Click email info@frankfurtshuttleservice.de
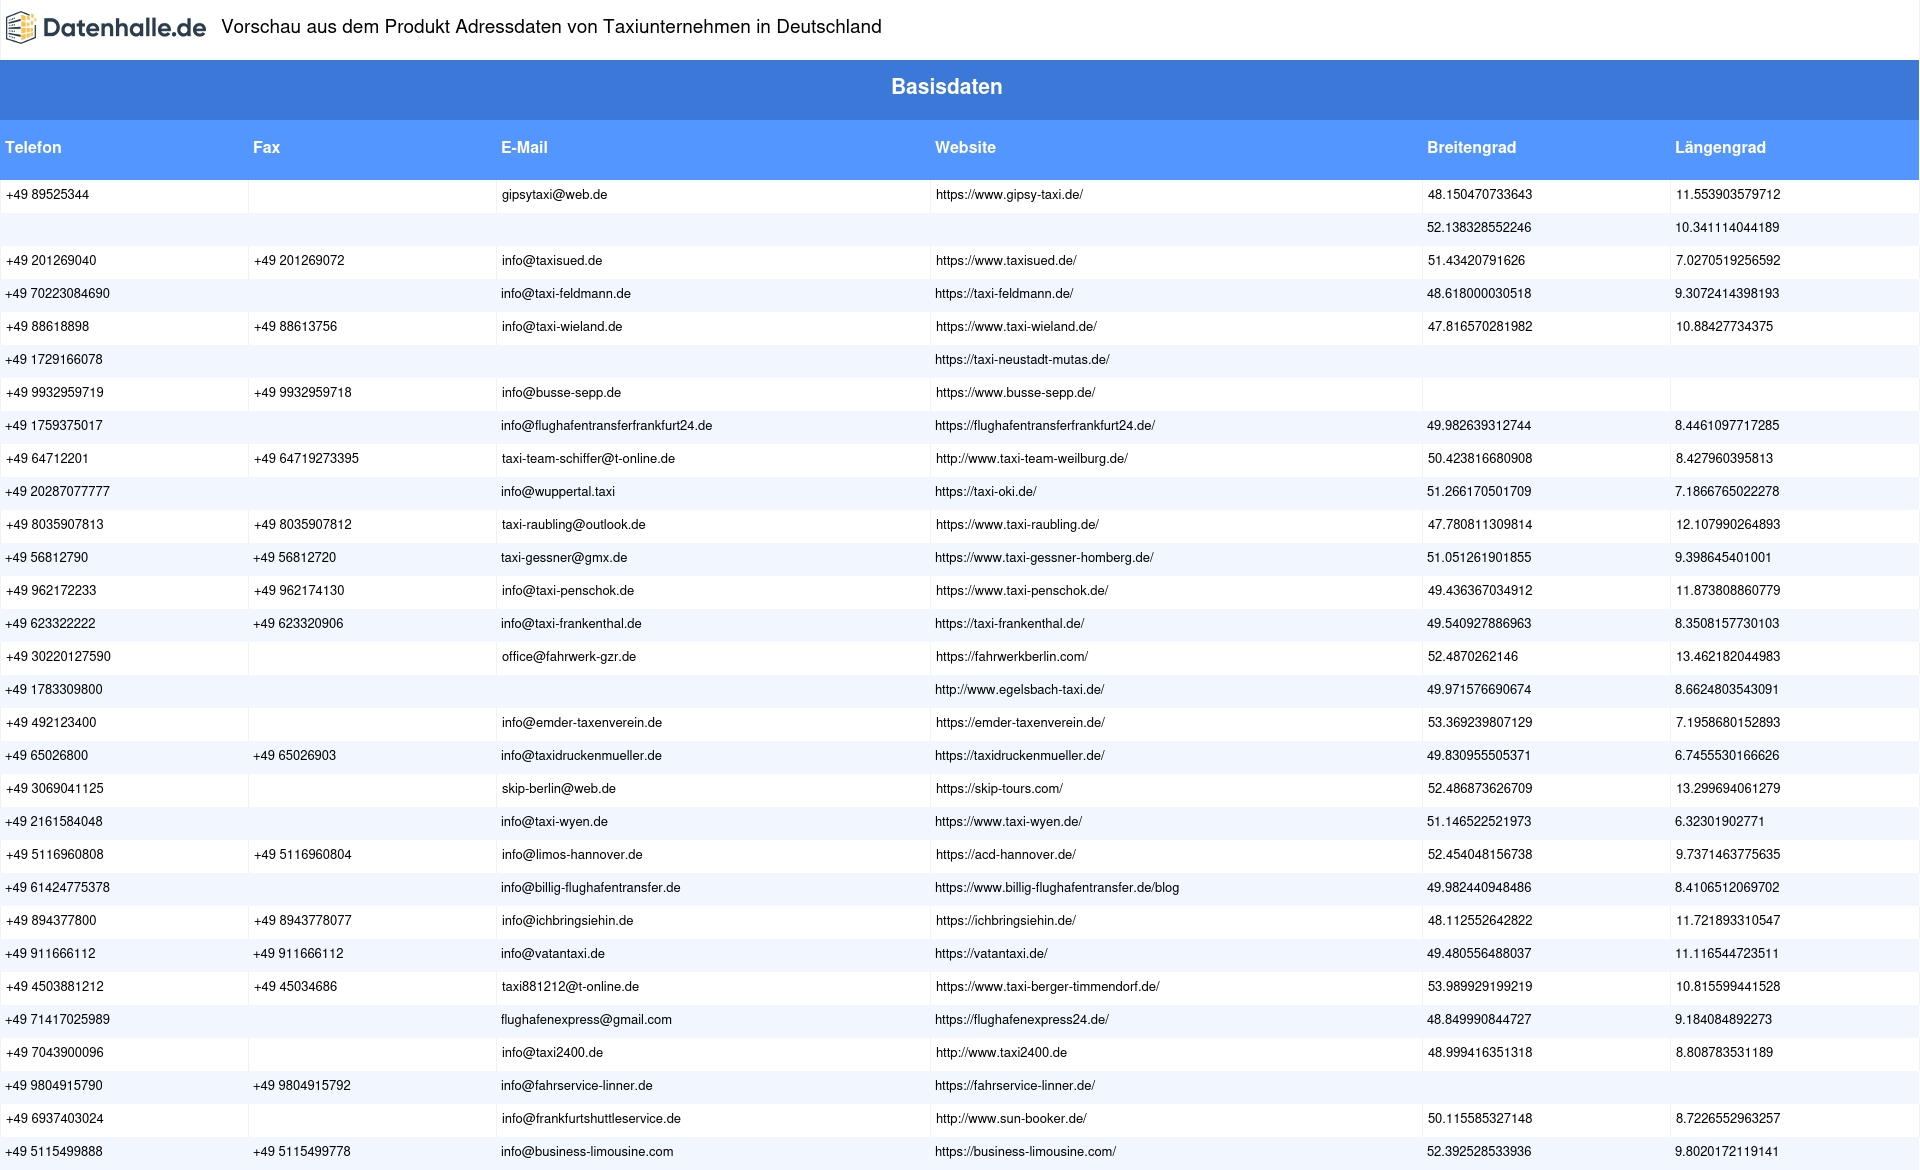The image size is (1920, 1170). [591, 1119]
